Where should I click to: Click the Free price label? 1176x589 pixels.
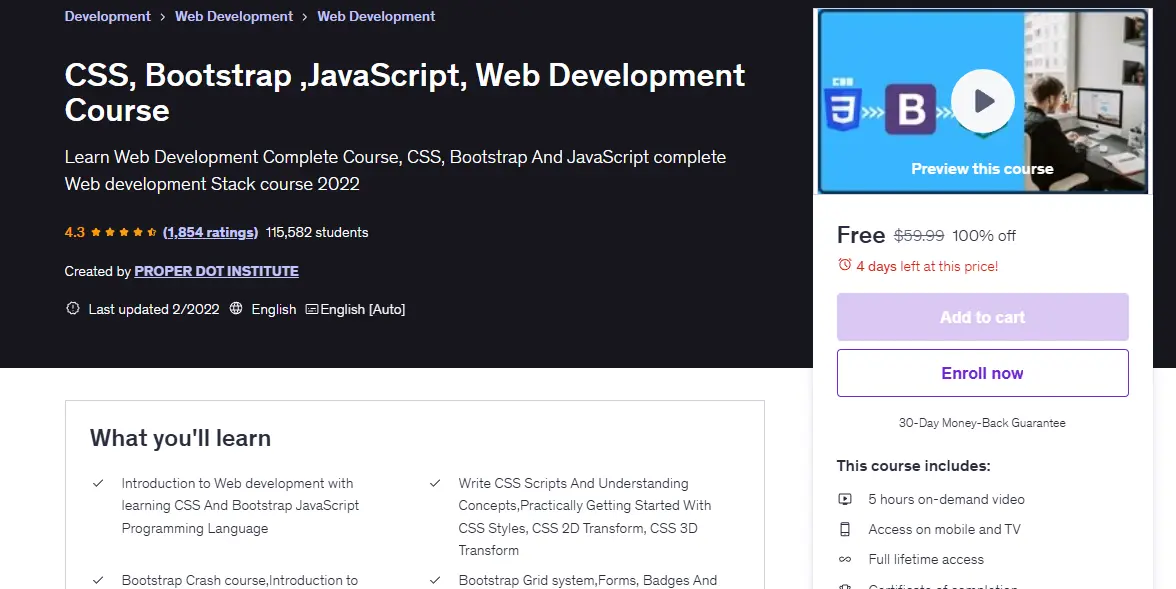[861, 235]
